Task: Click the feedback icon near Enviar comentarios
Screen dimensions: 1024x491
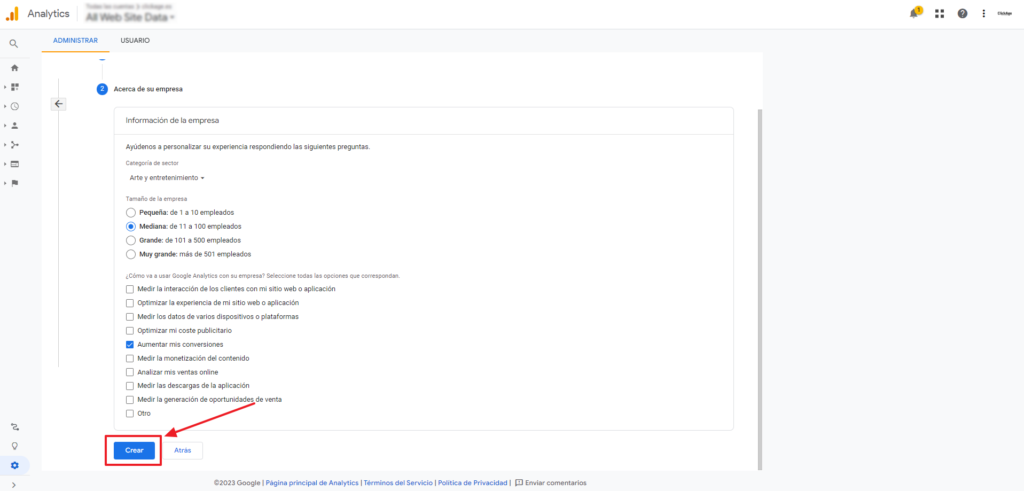Action: [x=519, y=483]
